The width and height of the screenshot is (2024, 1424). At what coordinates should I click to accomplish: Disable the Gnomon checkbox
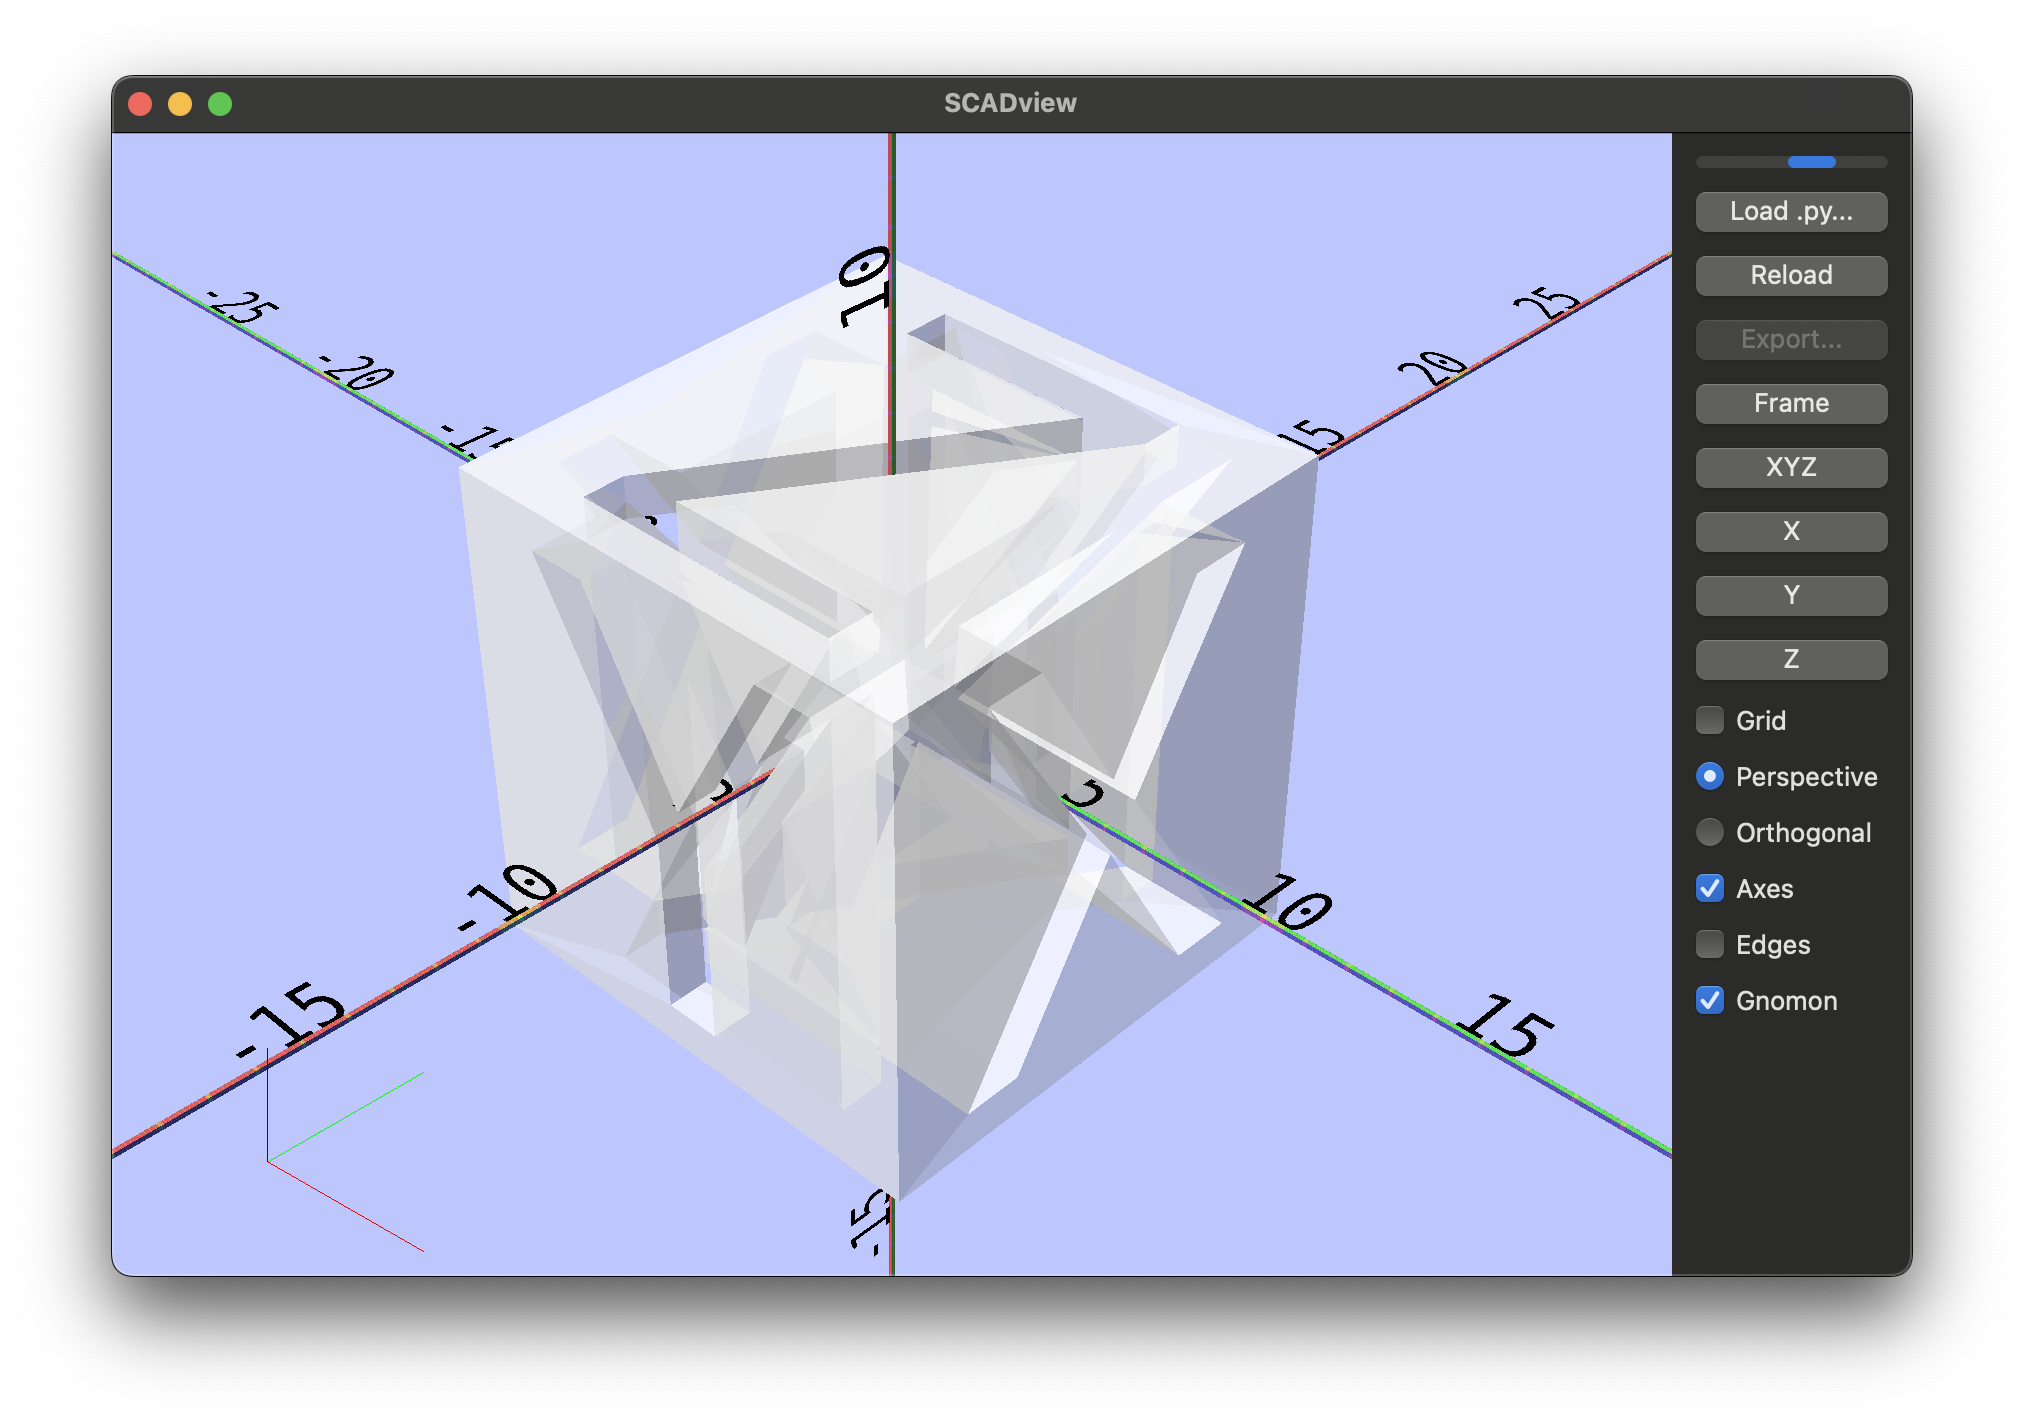click(x=1710, y=1000)
